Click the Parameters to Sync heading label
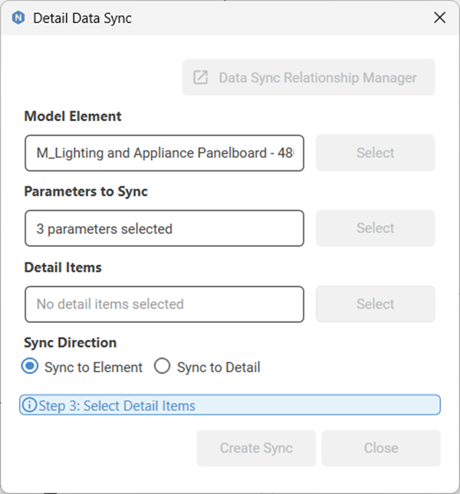The width and height of the screenshot is (460, 494). click(x=86, y=192)
